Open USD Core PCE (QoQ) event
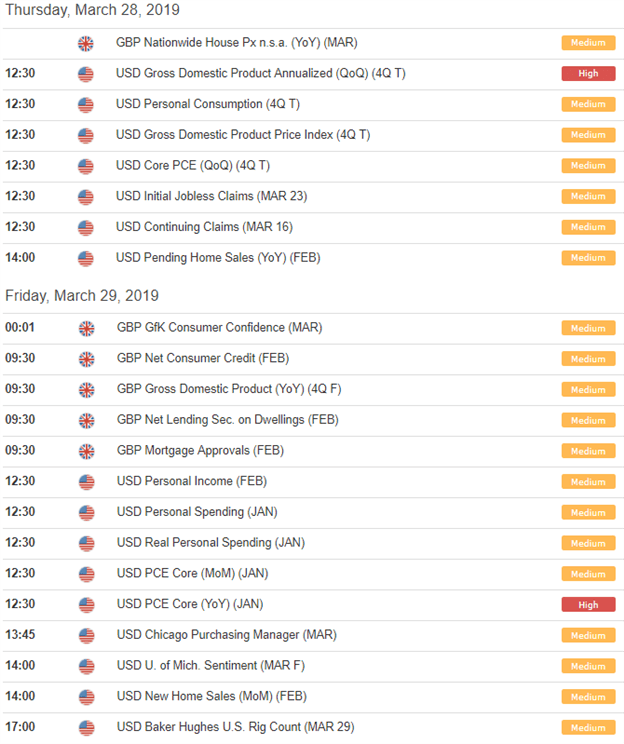 tap(193, 166)
